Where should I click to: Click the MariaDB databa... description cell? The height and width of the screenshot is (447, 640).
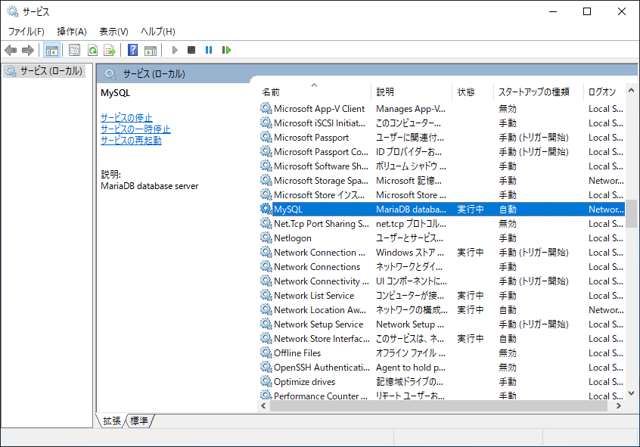(x=411, y=209)
